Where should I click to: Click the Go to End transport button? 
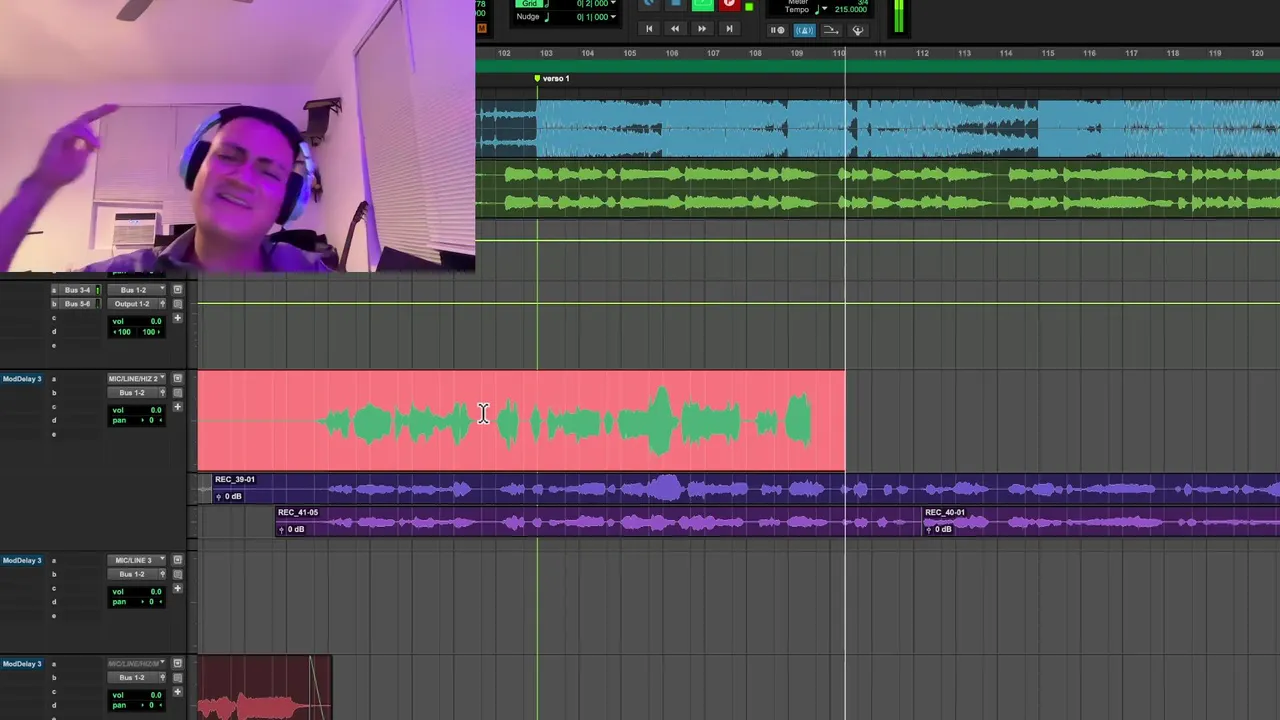click(x=730, y=29)
